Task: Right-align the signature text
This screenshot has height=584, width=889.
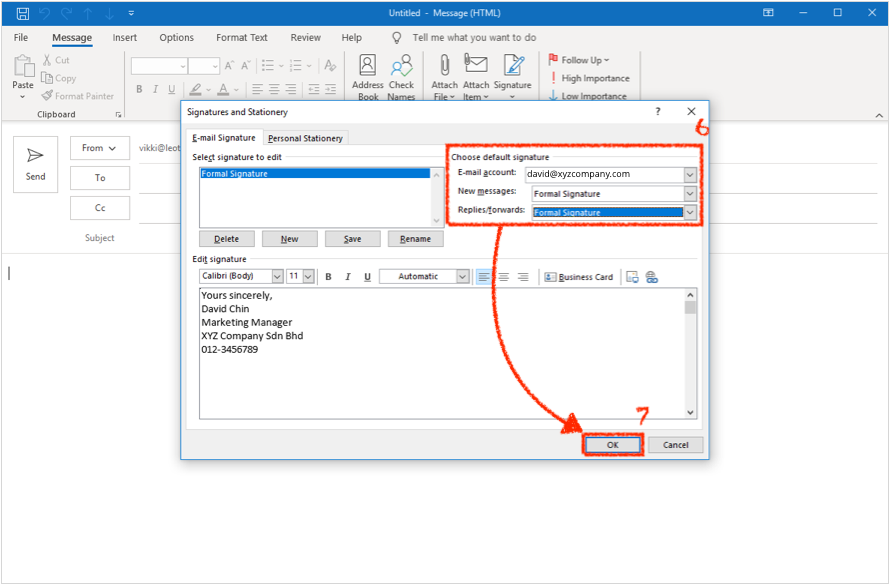Action: click(522, 277)
